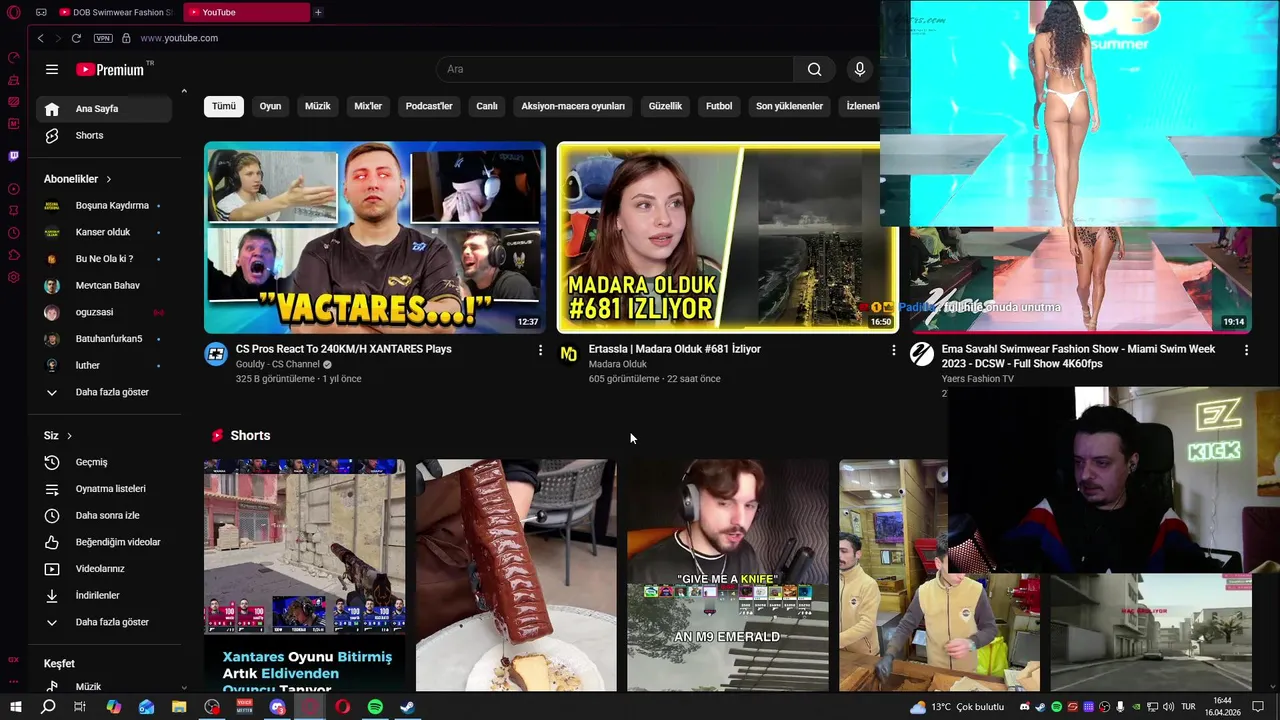
Task: Select the YouTube browser tab
Action: [x=247, y=12]
